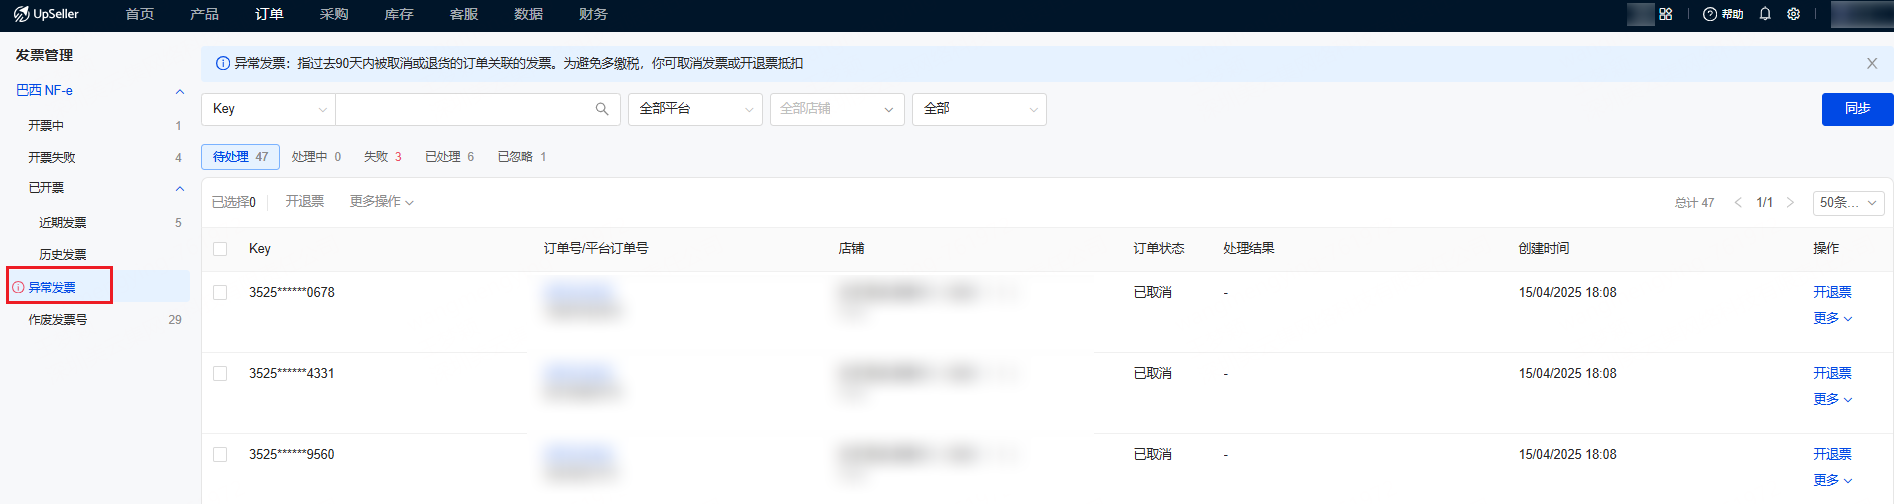
Task: Open the settings gear icon
Action: 1794,14
